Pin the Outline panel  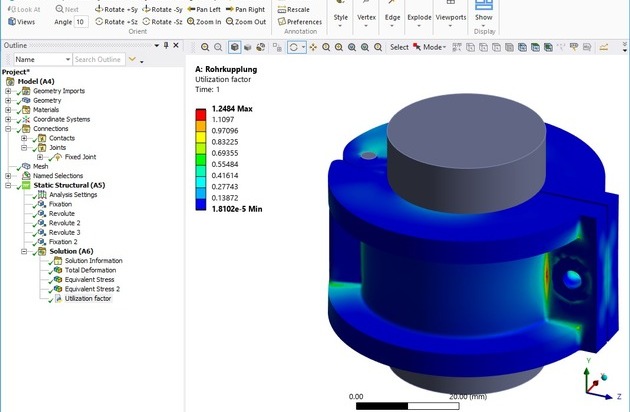166,46
